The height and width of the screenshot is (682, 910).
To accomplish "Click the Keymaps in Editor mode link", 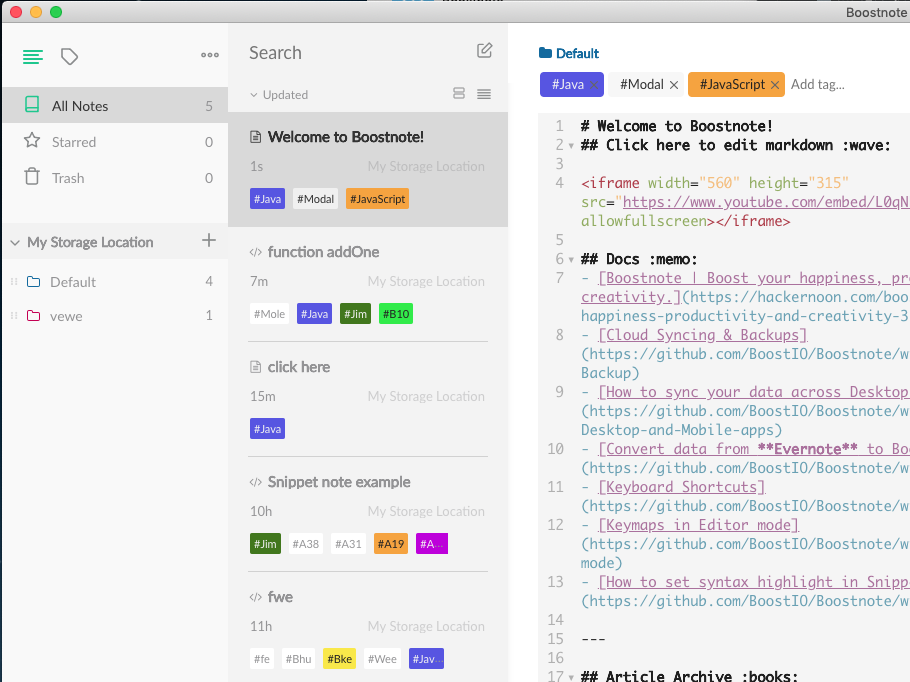I will (699, 525).
